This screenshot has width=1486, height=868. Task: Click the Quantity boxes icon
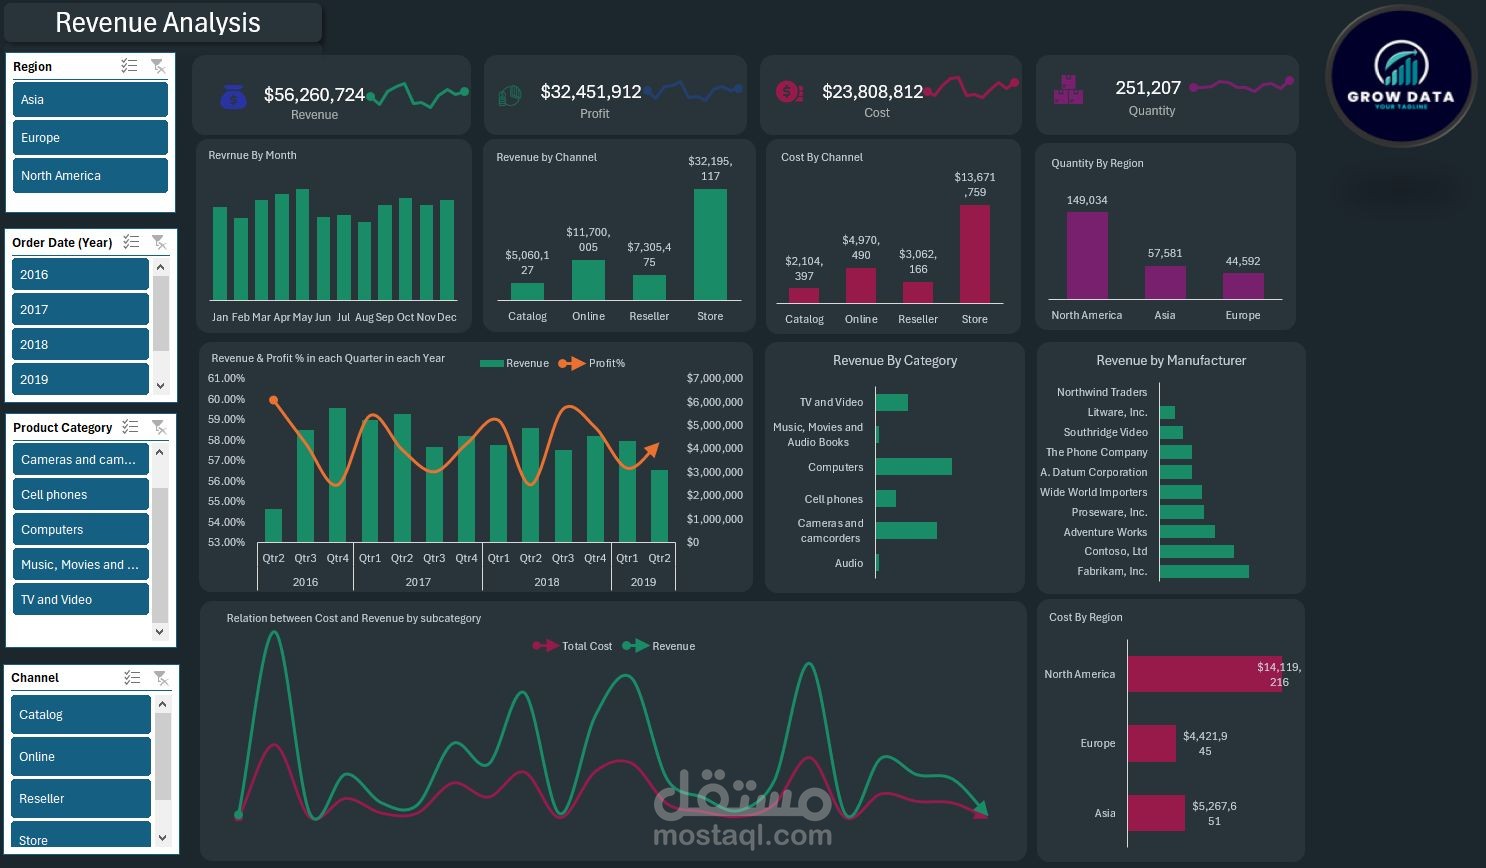[x=1069, y=90]
